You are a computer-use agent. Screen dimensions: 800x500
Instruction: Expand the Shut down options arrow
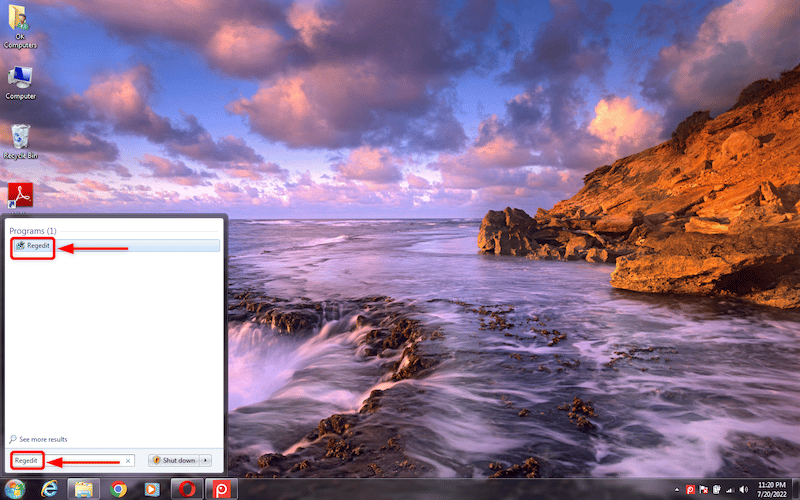point(206,460)
